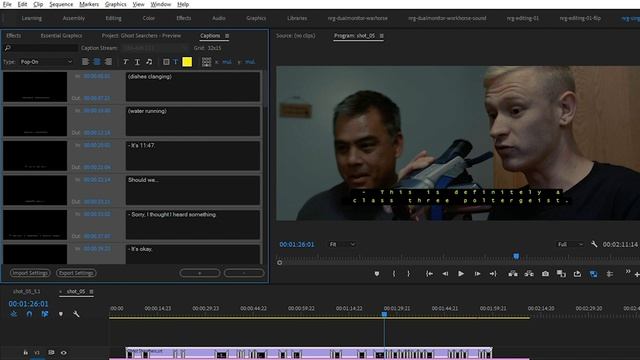Select the 'Sorry, I thought I heard something' caption
Viewport: 640px width, 360px height.
click(x=173, y=215)
